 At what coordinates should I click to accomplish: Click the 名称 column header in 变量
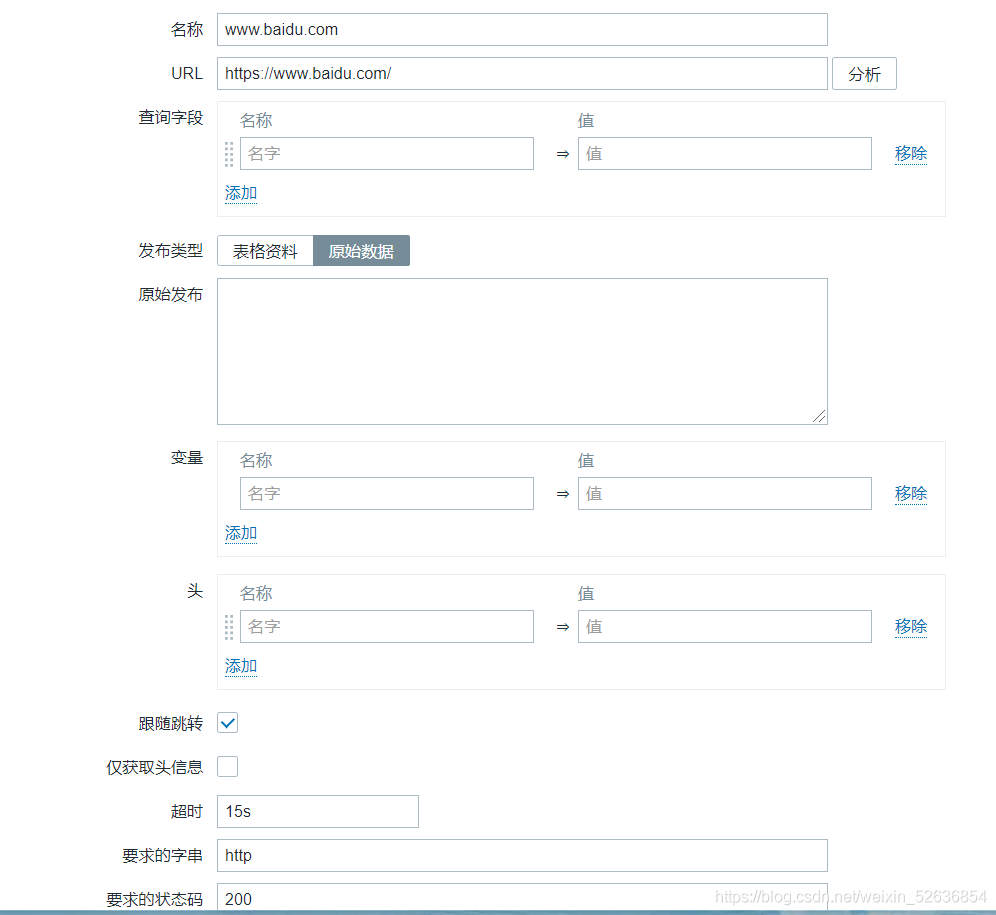pos(256,461)
